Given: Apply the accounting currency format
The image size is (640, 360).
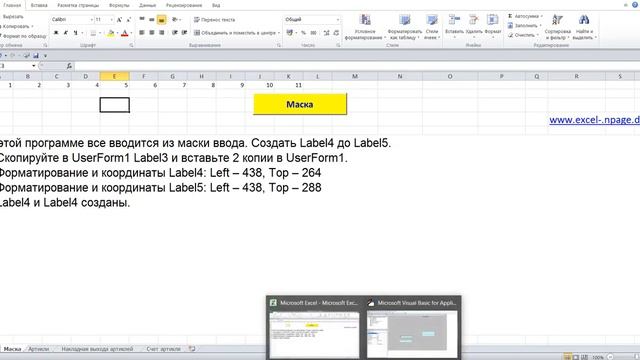Looking at the screenshot, I should (290, 33).
